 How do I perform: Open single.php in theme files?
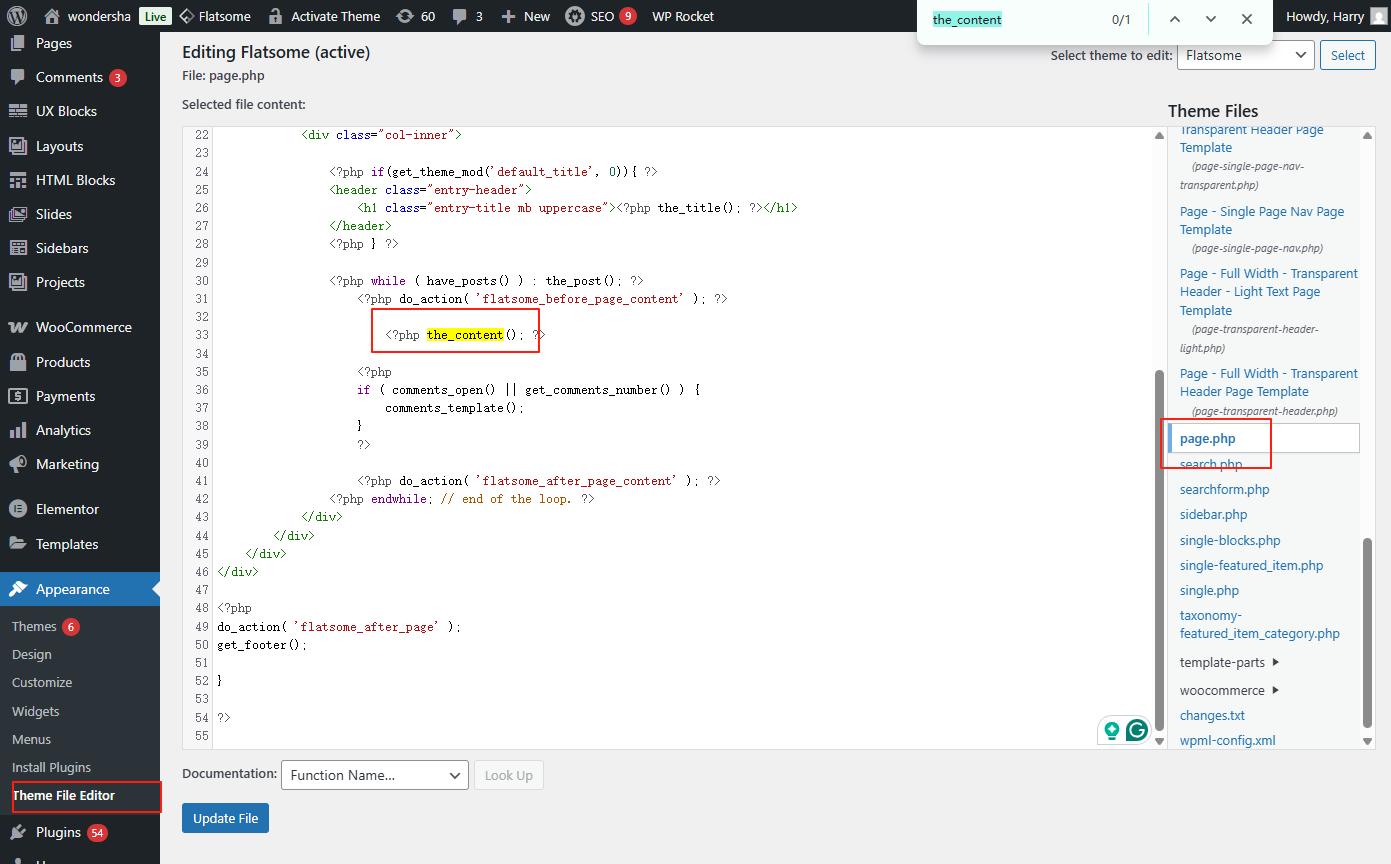coord(1209,590)
